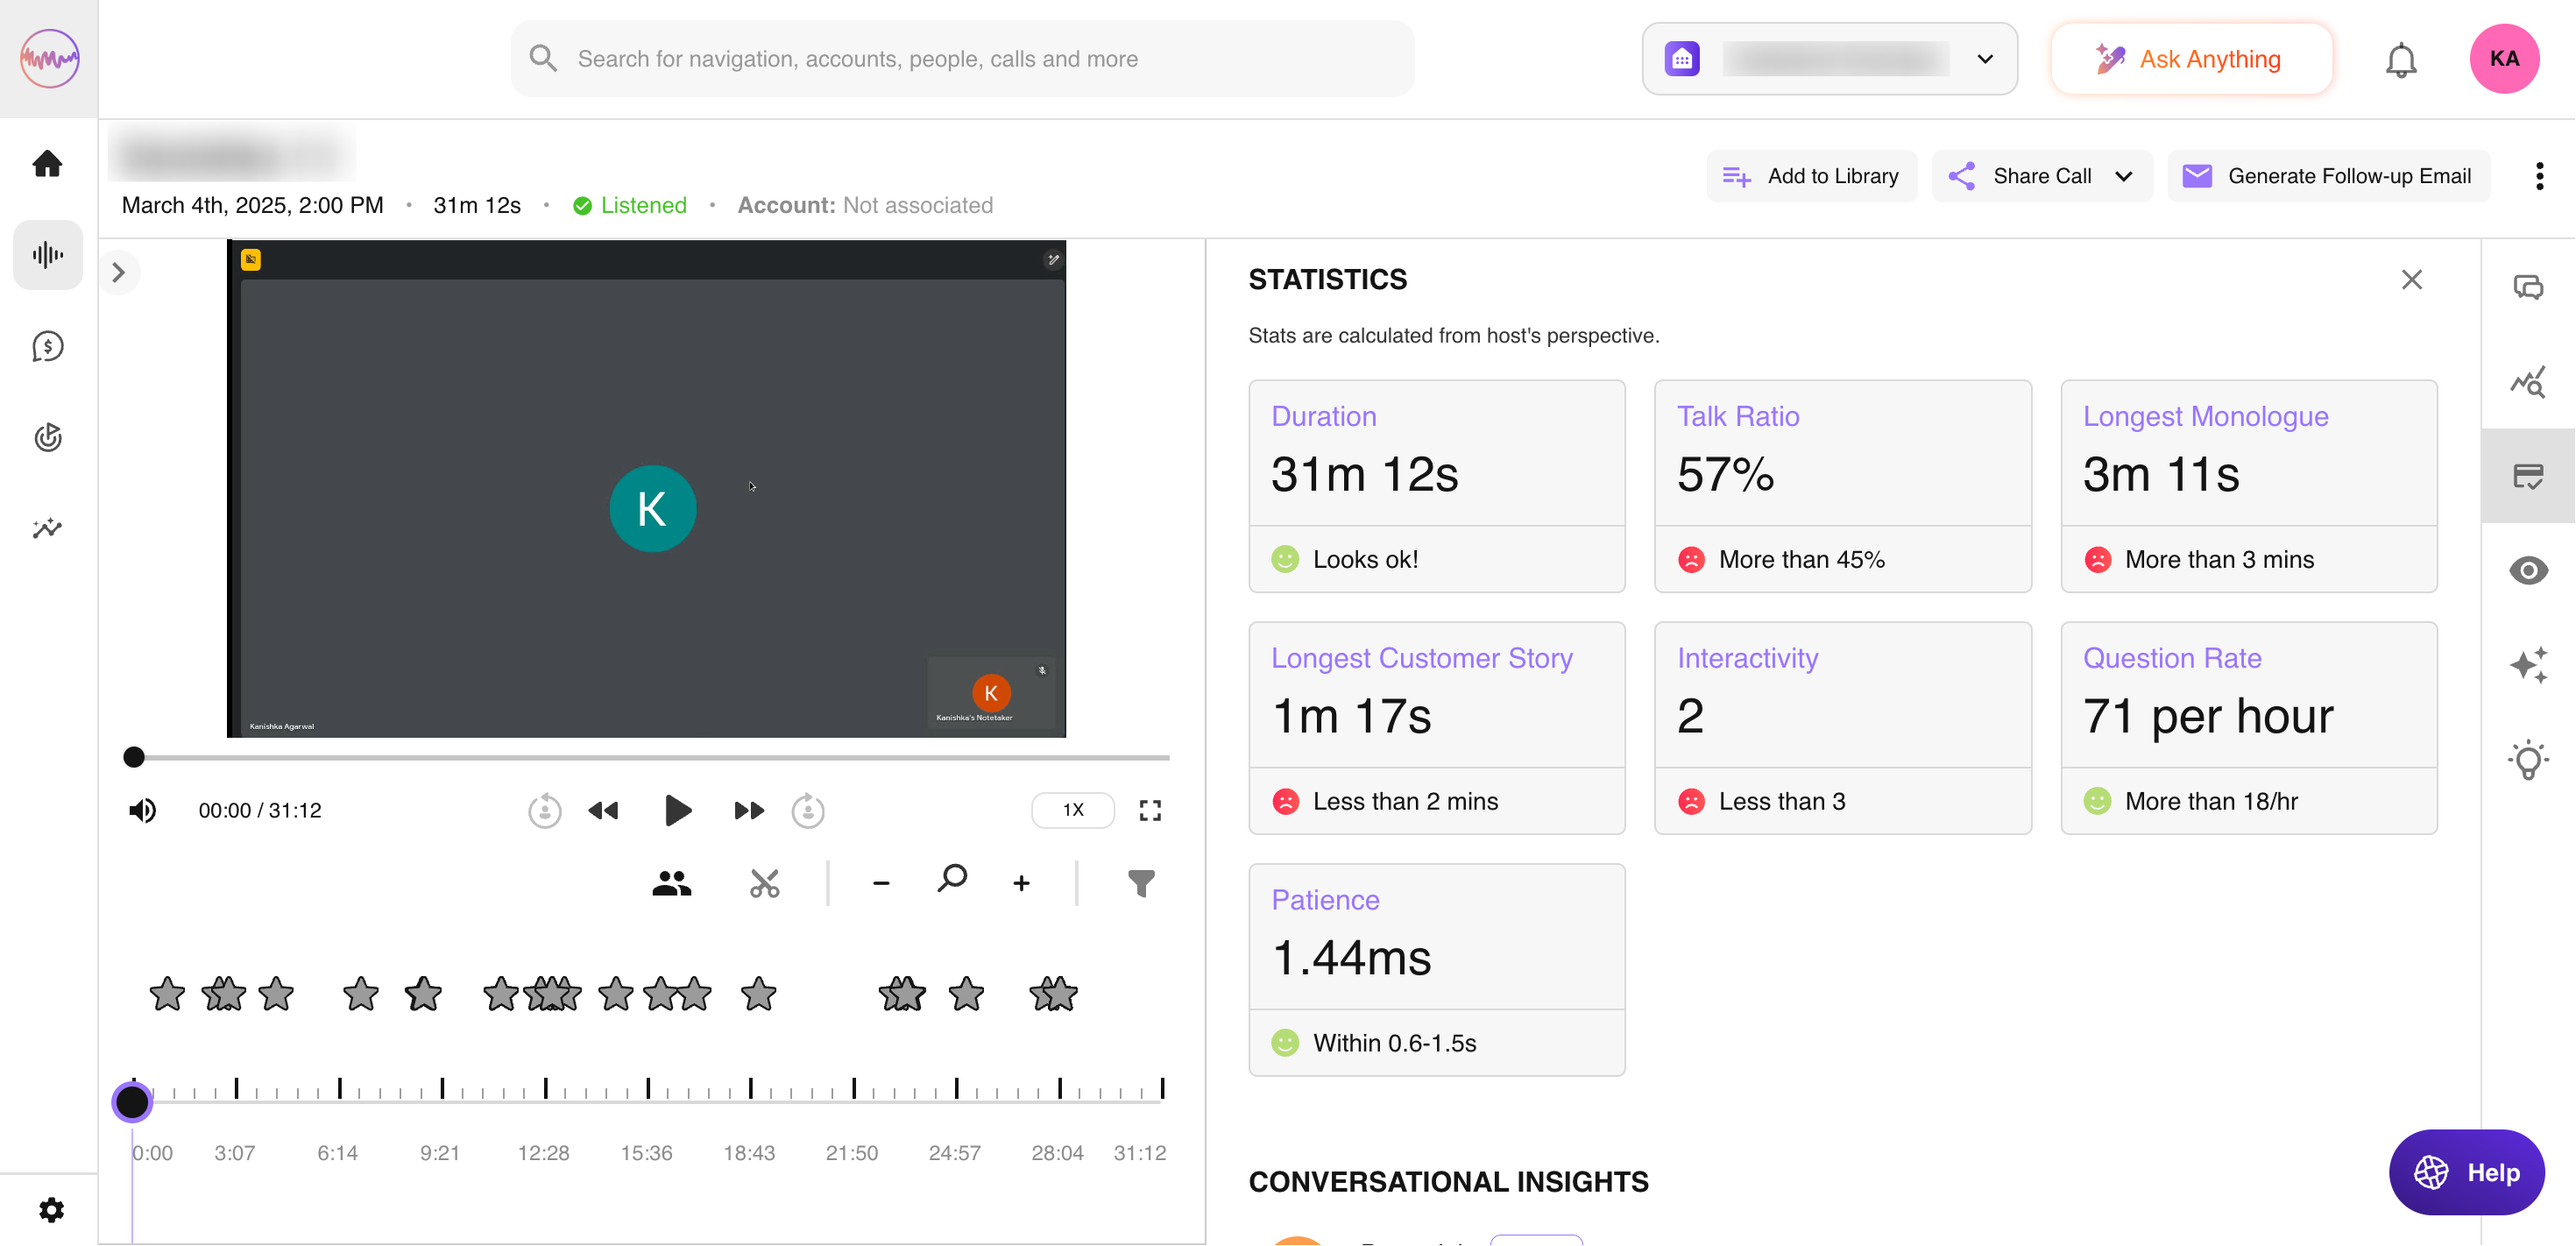Open the three-dot more options menu

(2538, 176)
